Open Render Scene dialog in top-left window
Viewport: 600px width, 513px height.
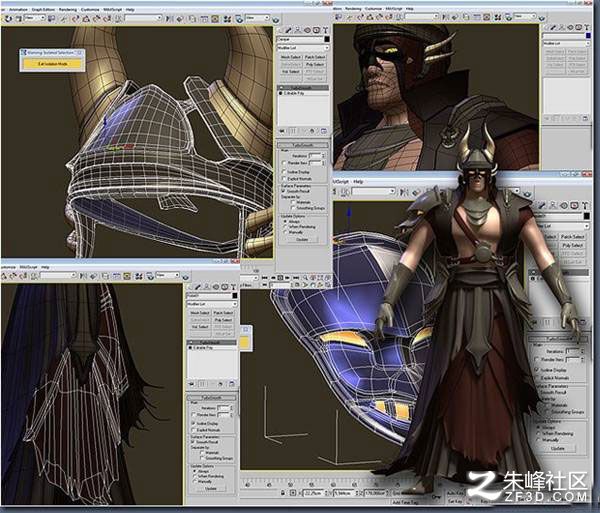[x=240, y=18]
